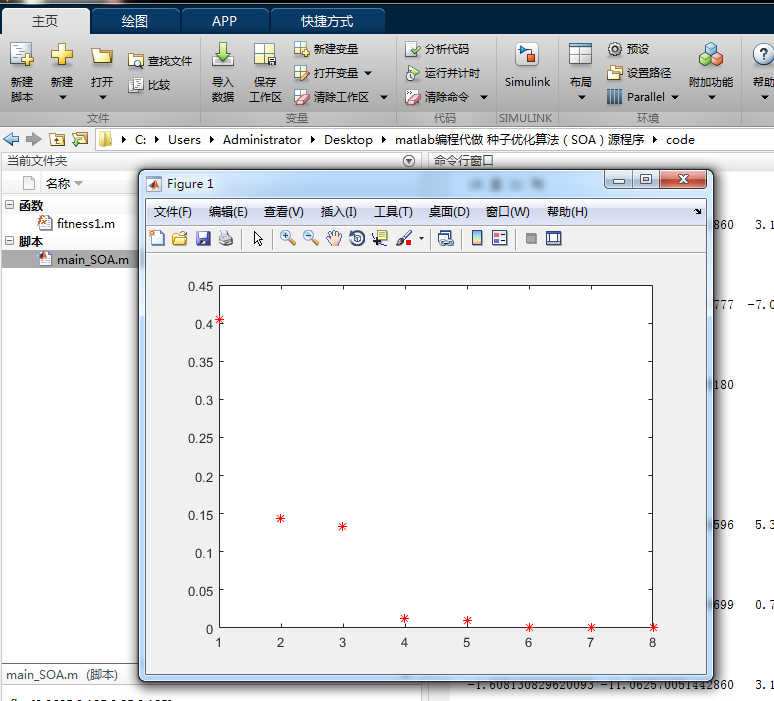The image size is (774, 701).
Task: Click Hide Plot Tools icon
Action: click(531, 238)
